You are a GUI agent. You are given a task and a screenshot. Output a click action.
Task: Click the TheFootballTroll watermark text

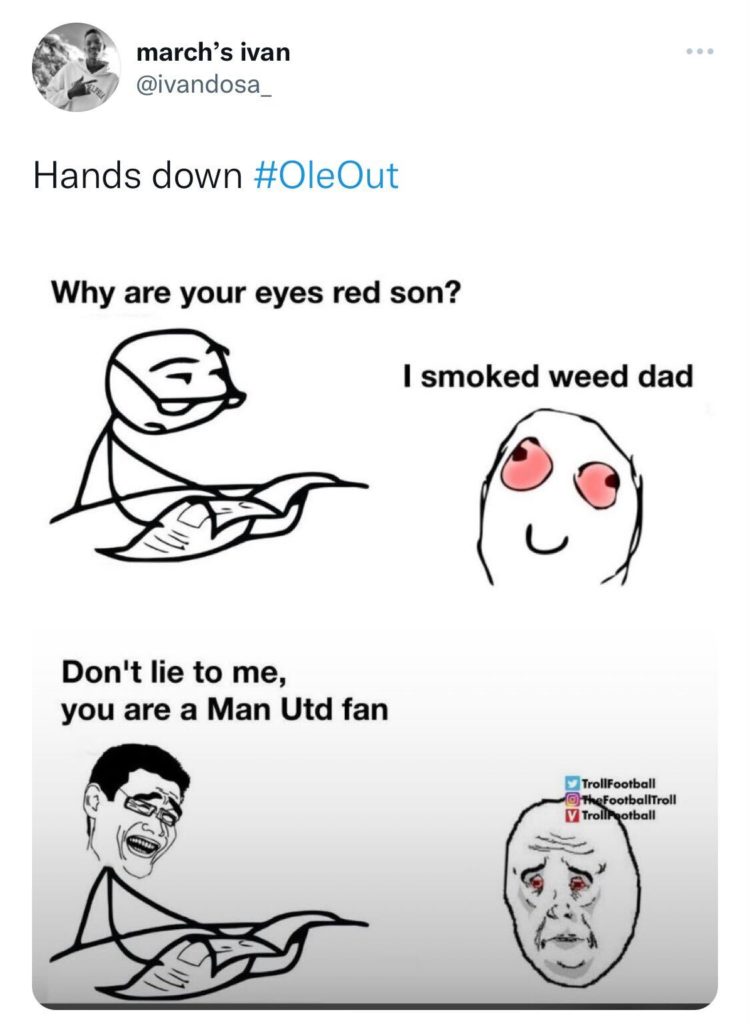(x=629, y=799)
